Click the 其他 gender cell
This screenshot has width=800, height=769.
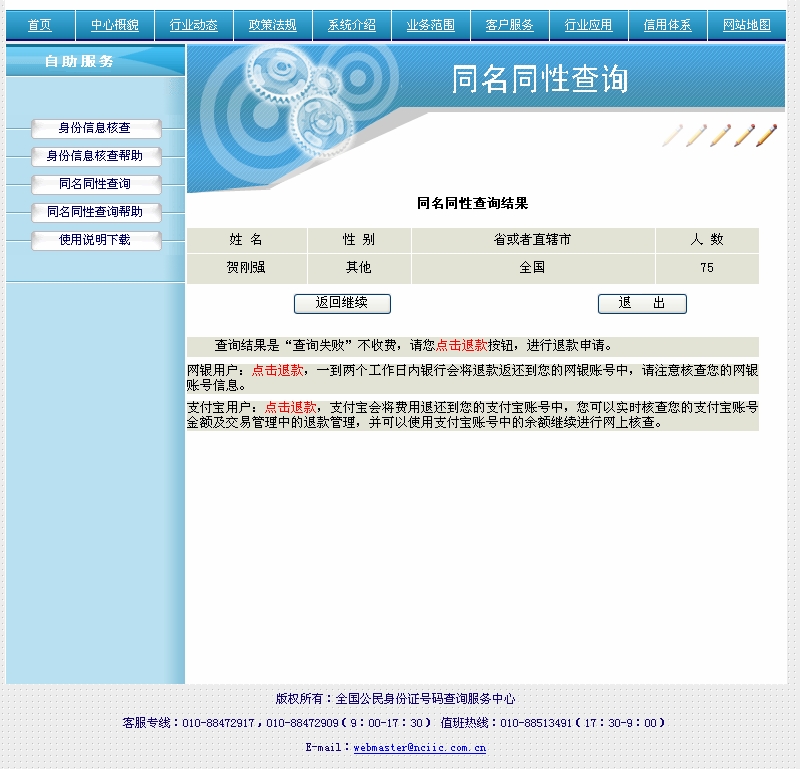359,267
